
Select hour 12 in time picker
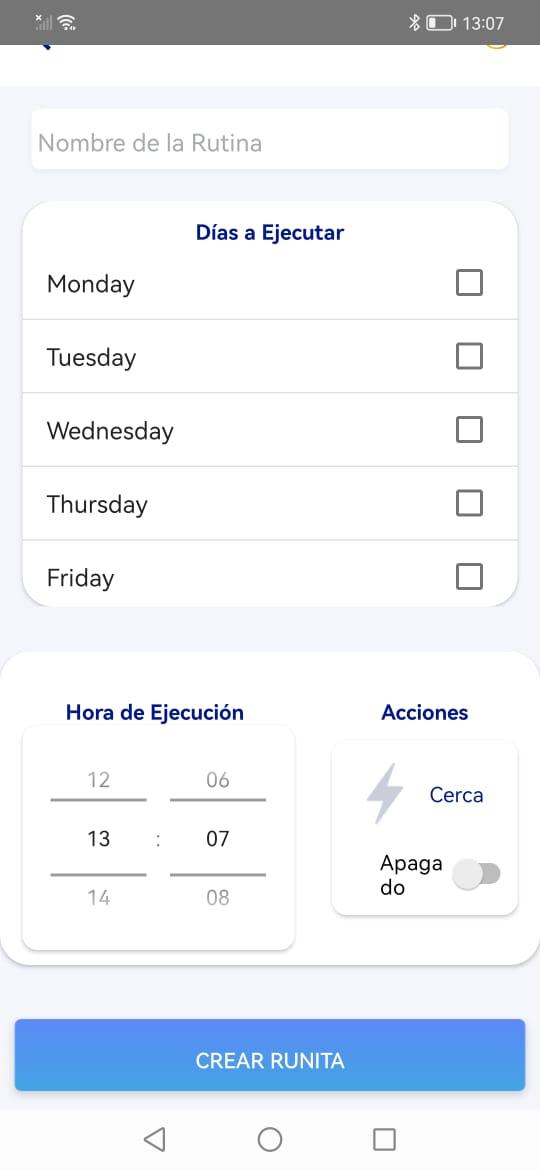click(98, 780)
